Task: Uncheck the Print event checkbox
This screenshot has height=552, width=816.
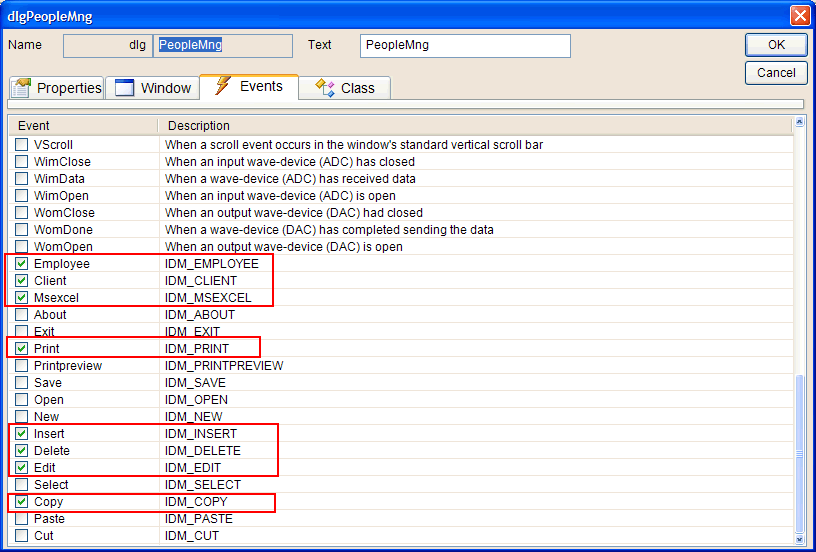Action: (21, 349)
